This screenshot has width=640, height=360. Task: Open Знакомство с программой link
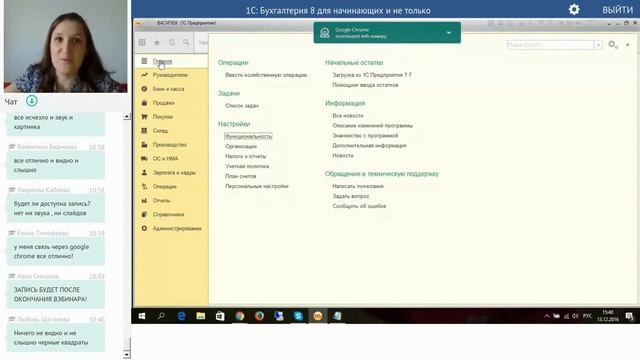pos(365,136)
